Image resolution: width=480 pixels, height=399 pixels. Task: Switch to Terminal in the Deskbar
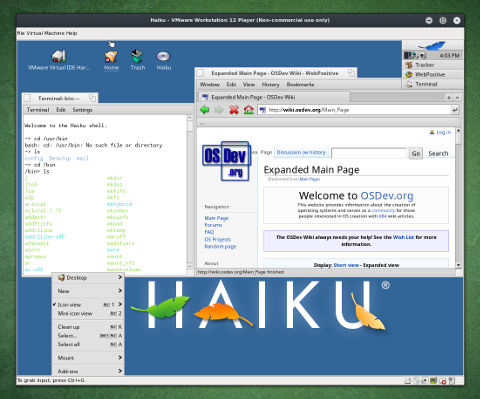pos(433,84)
